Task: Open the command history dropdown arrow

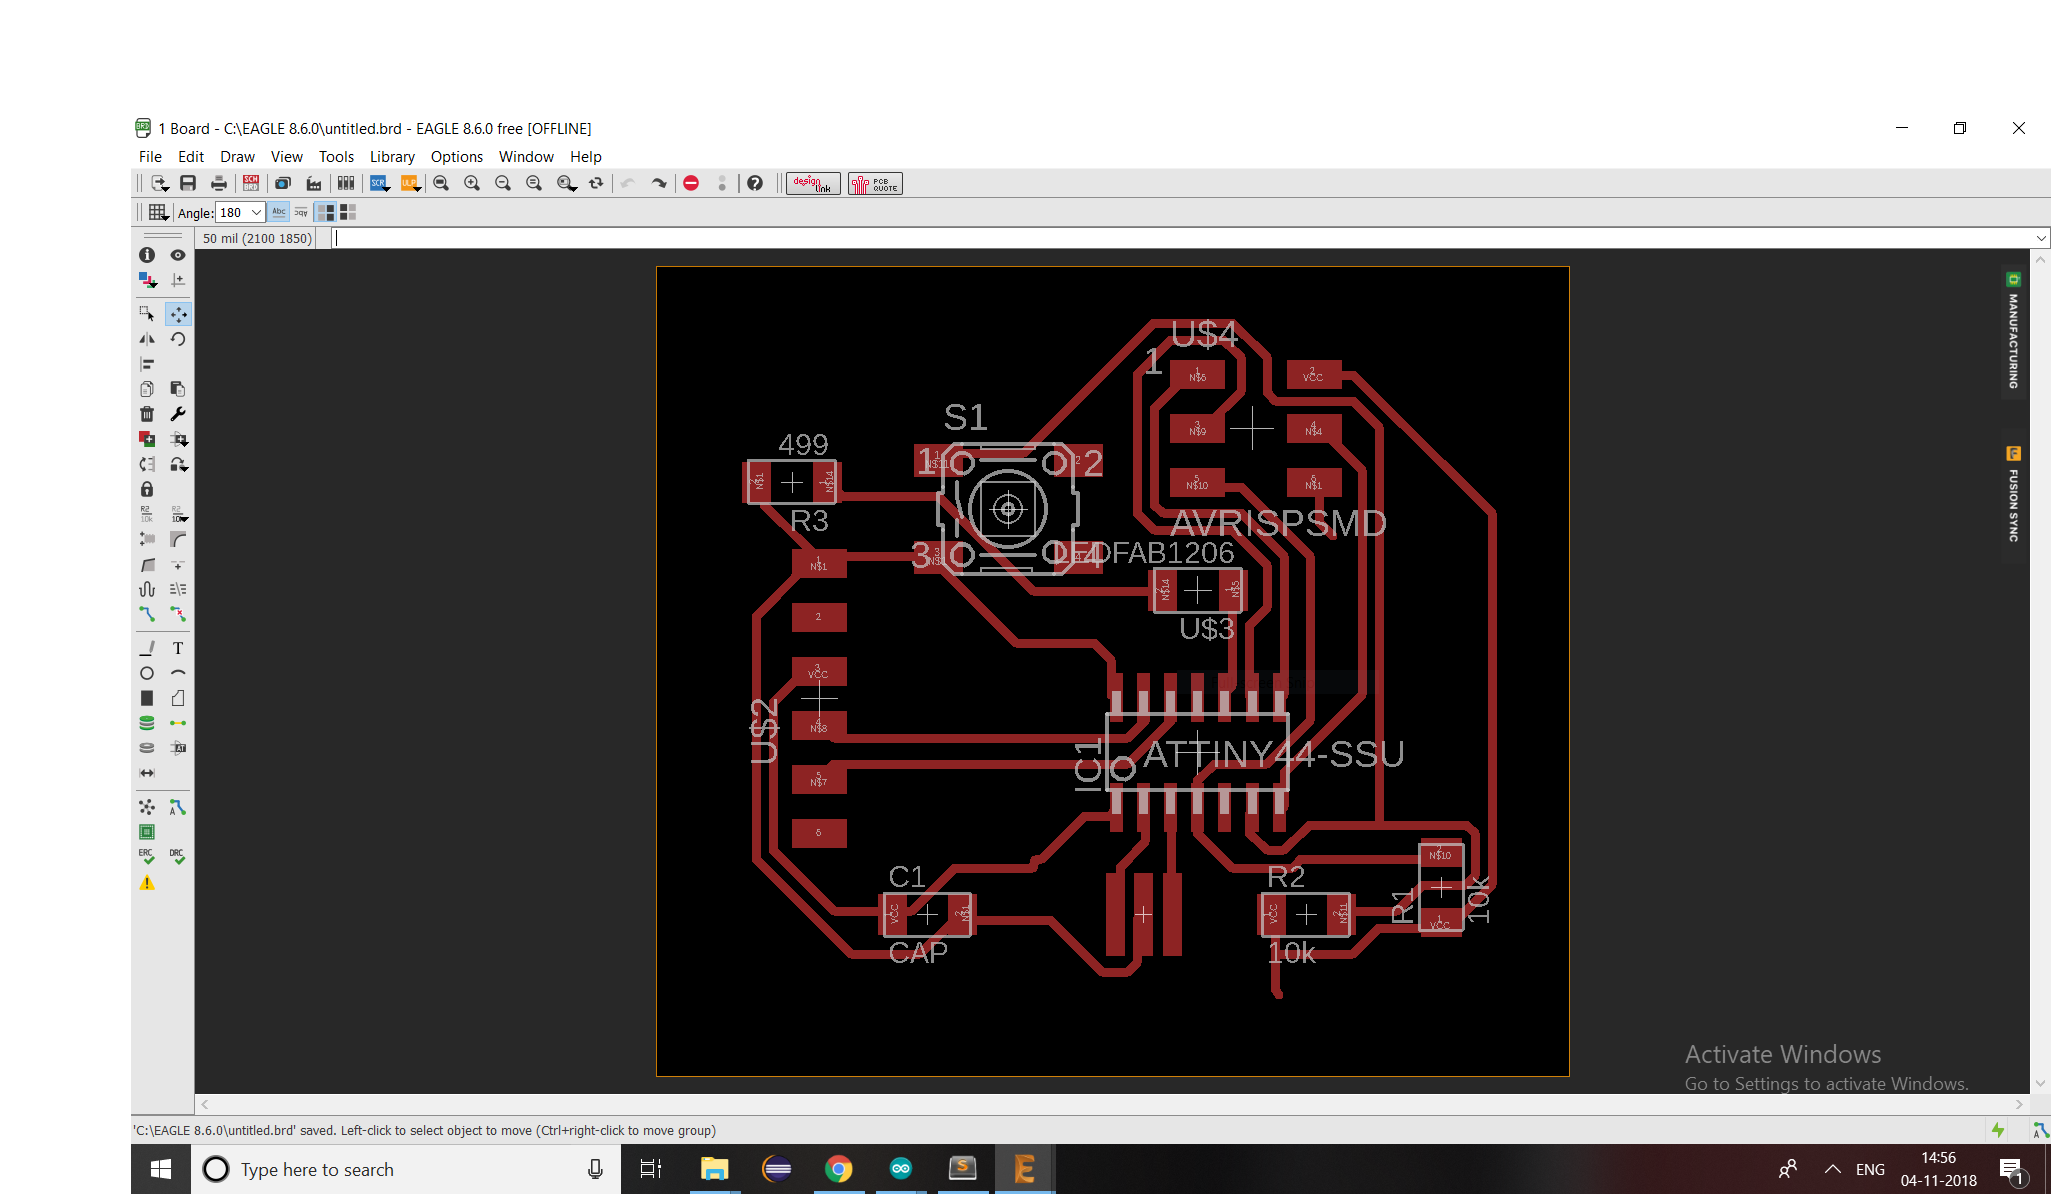Action: point(2041,238)
